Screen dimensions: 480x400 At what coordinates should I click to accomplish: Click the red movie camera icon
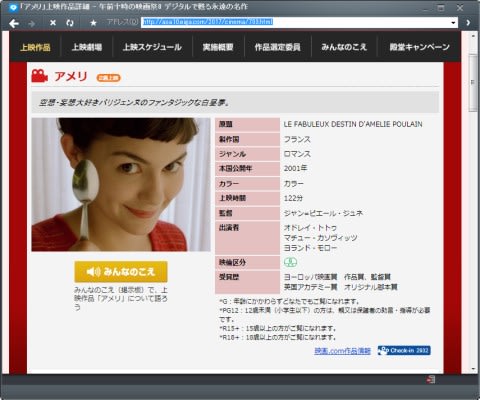(x=40, y=76)
